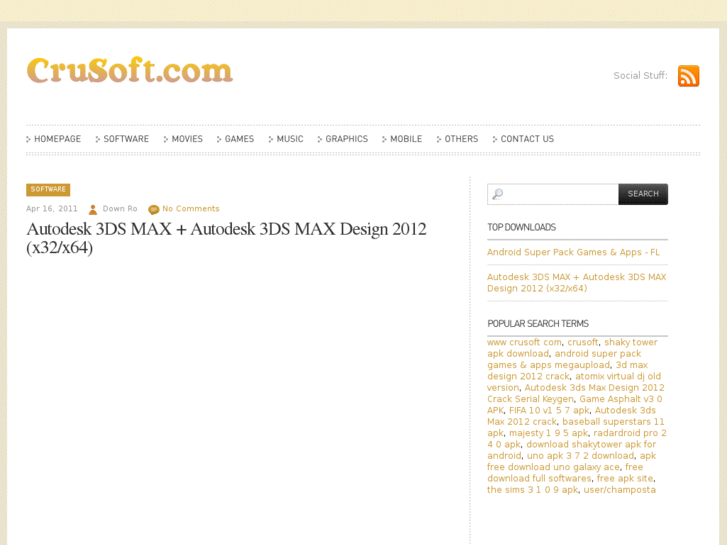Focus the search text field
This screenshot has height=545, width=727.
click(553, 194)
